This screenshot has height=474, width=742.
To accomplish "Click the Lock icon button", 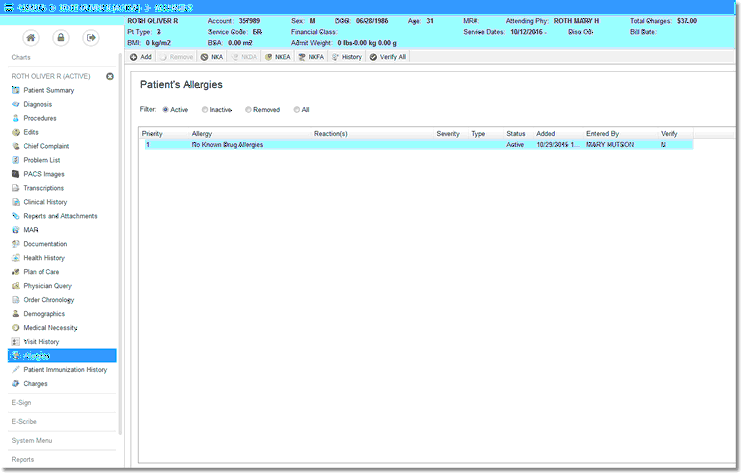I will tap(61, 38).
